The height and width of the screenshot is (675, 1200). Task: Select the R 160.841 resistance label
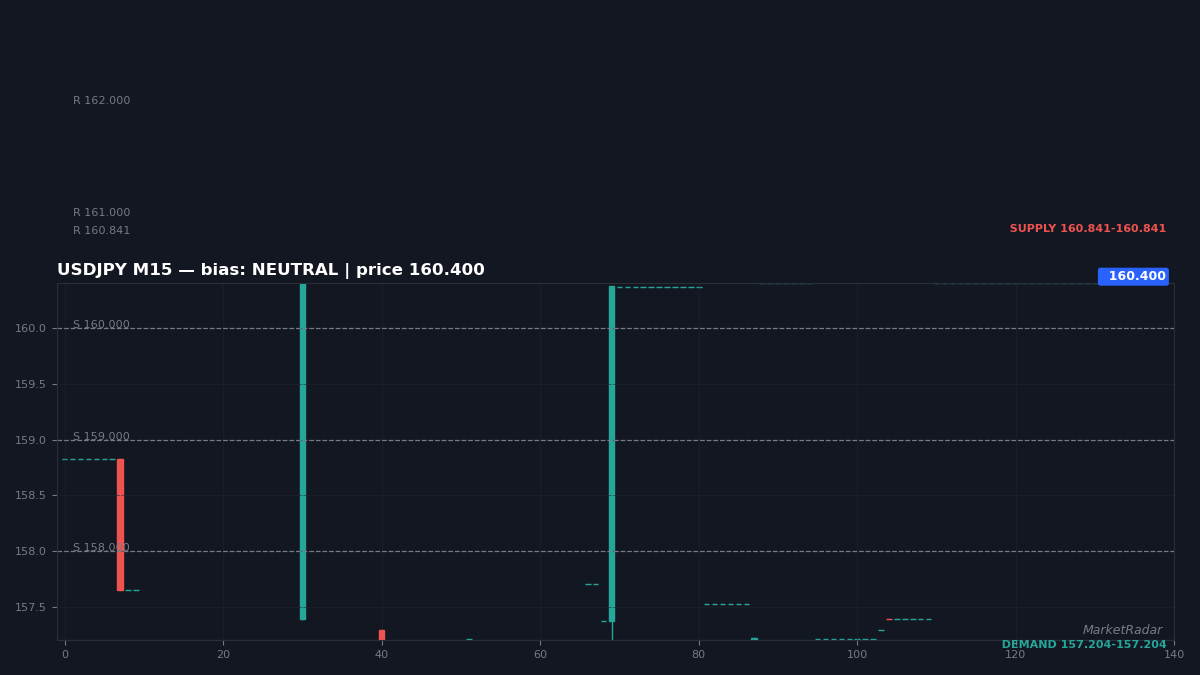(x=101, y=231)
